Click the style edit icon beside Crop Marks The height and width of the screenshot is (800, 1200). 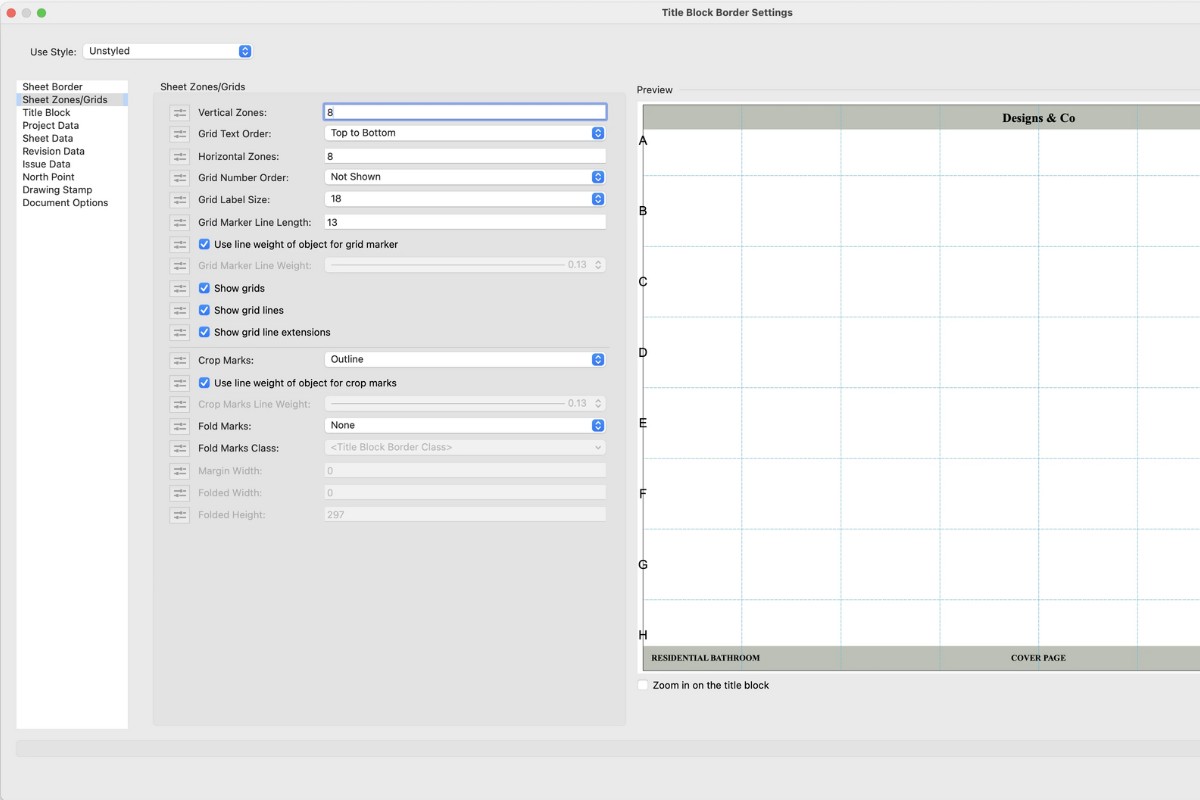179,358
